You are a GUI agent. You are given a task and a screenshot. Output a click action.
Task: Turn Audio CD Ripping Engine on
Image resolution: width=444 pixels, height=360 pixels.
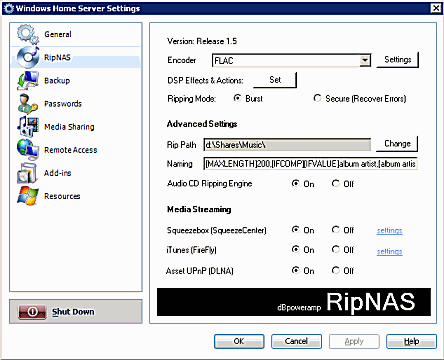pyautogui.click(x=295, y=183)
